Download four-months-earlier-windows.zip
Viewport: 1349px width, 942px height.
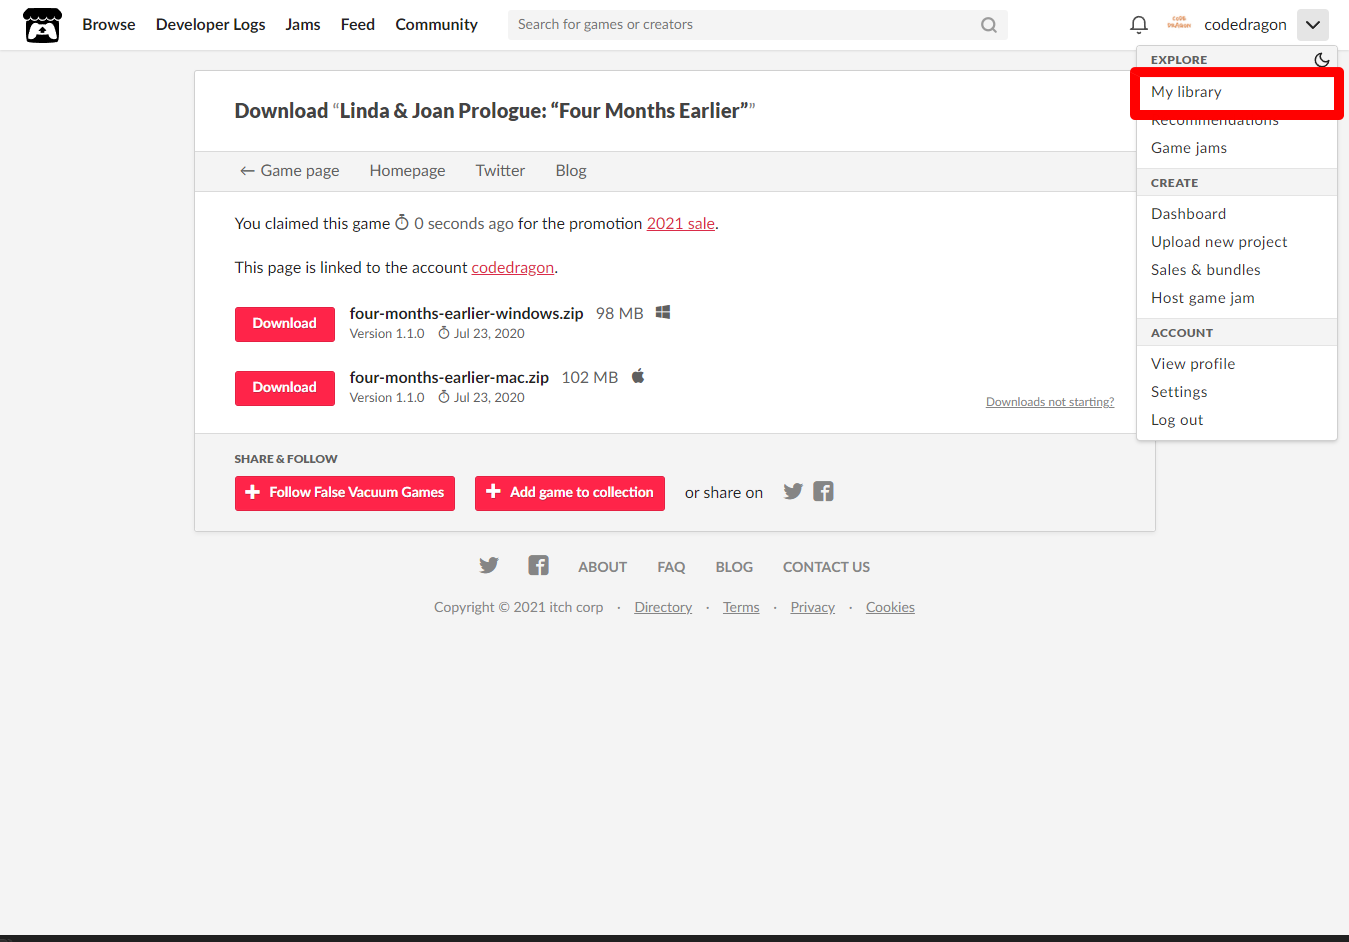click(x=285, y=324)
